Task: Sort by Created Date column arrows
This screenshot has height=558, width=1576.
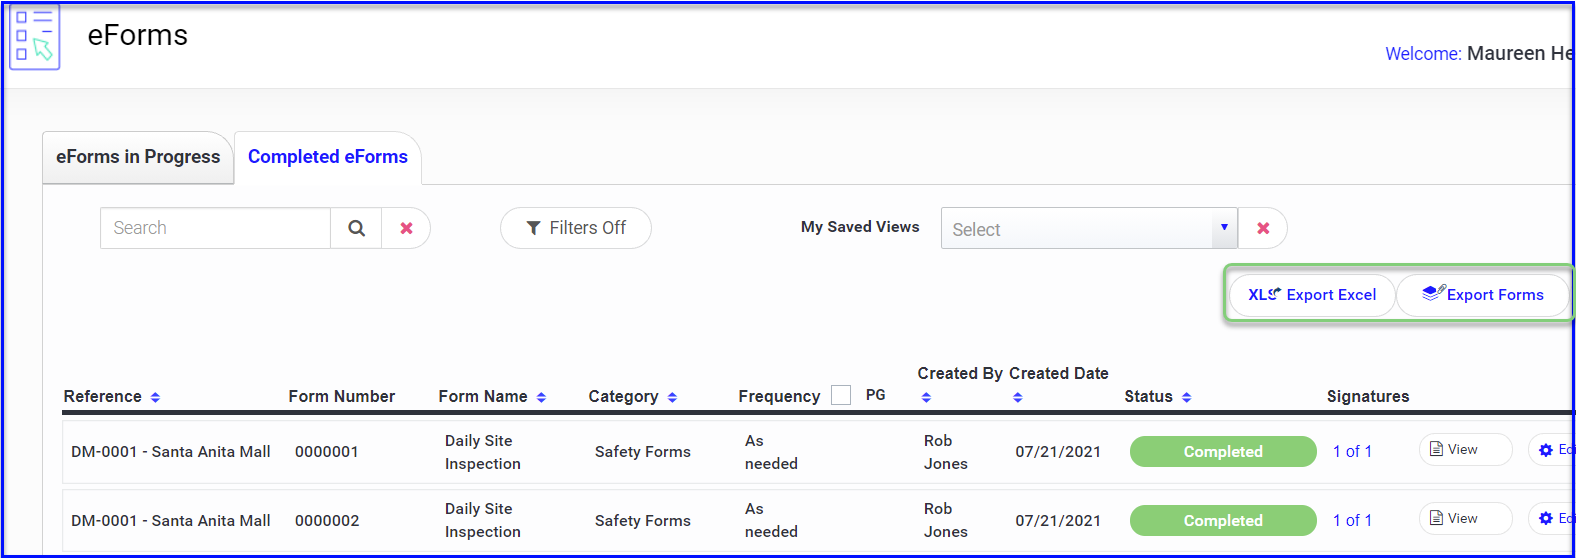Action: pyautogui.click(x=1017, y=397)
